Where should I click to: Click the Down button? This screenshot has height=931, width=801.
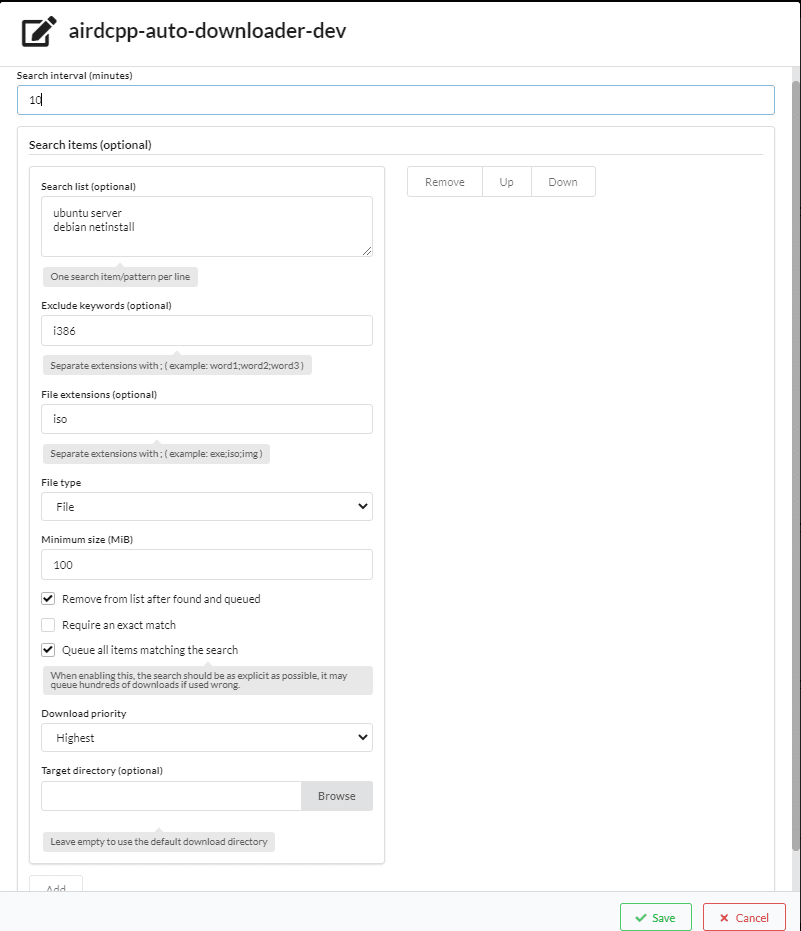click(x=562, y=181)
